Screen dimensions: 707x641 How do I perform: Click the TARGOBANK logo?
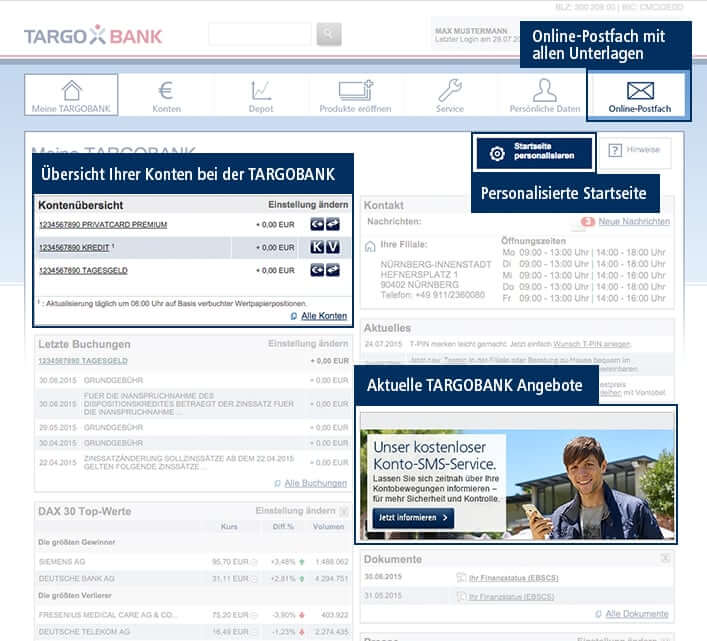coord(93,36)
